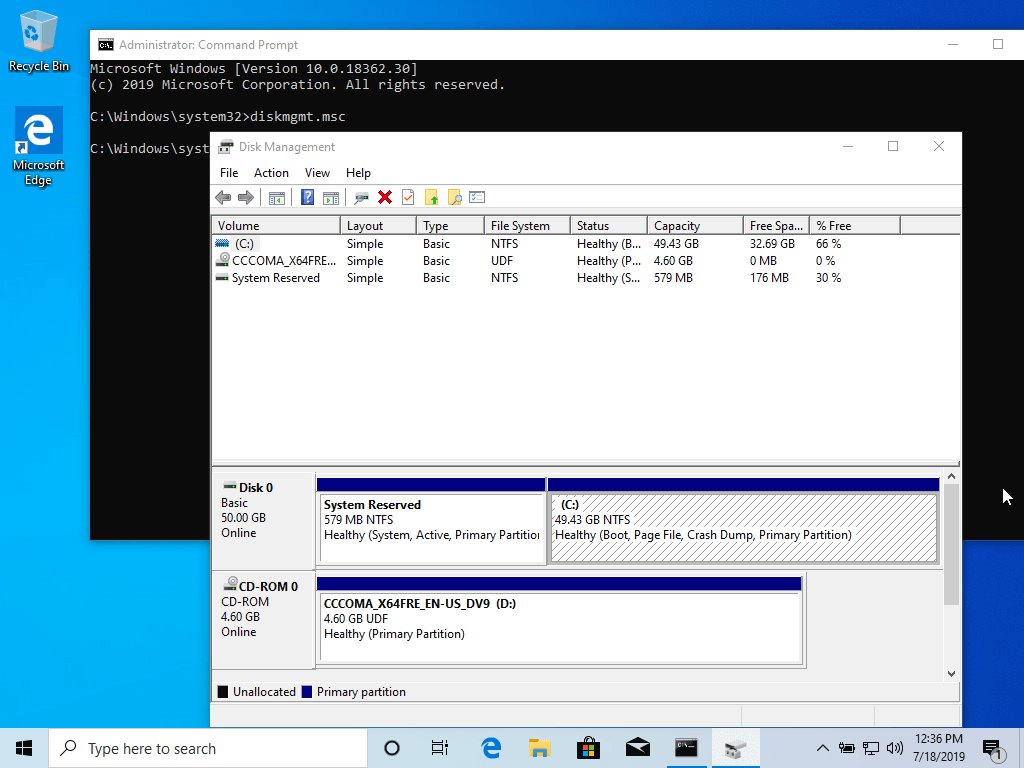Open the View menu

pyautogui.click(x=317, y=173)
